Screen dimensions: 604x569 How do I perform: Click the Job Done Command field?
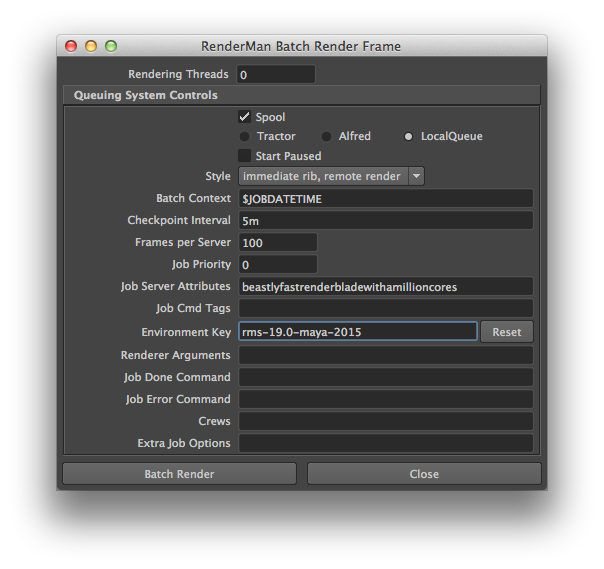tap(386, 377)
